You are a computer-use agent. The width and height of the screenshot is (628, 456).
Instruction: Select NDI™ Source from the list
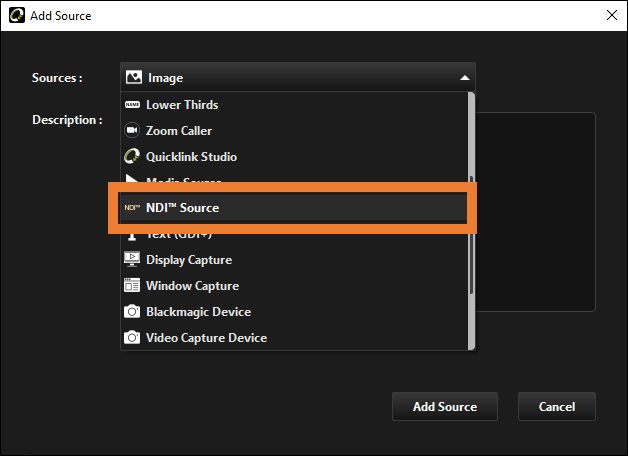tap(293, 207)
